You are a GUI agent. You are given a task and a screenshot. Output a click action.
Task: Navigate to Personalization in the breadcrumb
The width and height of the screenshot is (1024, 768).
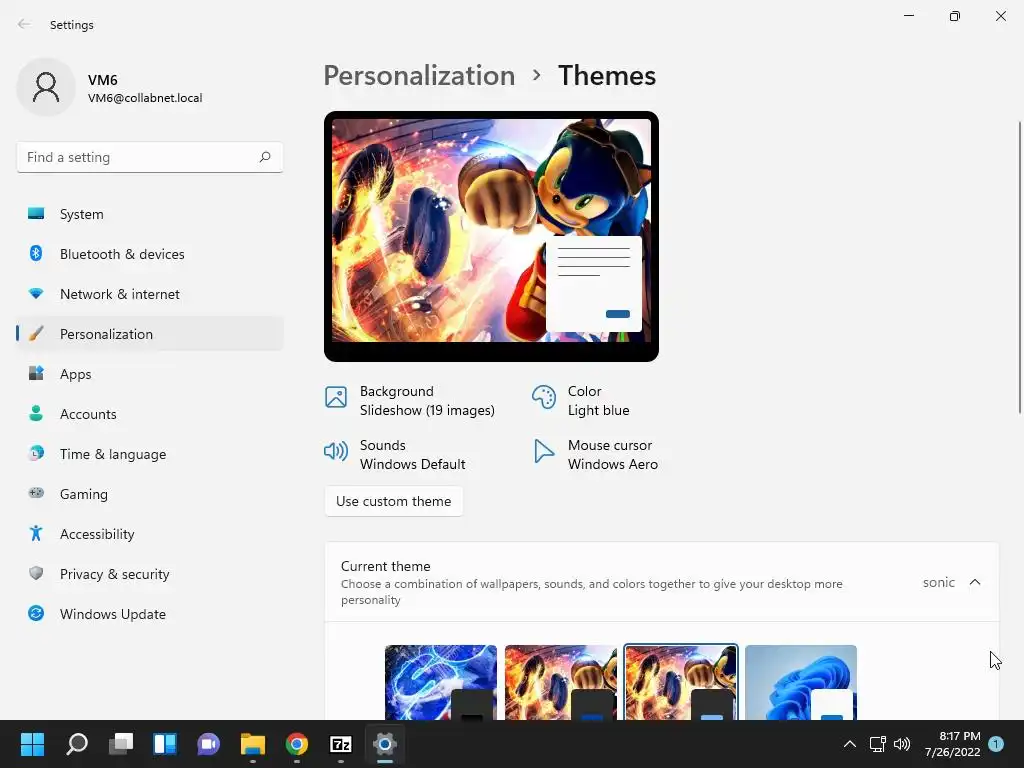point(419,75)
